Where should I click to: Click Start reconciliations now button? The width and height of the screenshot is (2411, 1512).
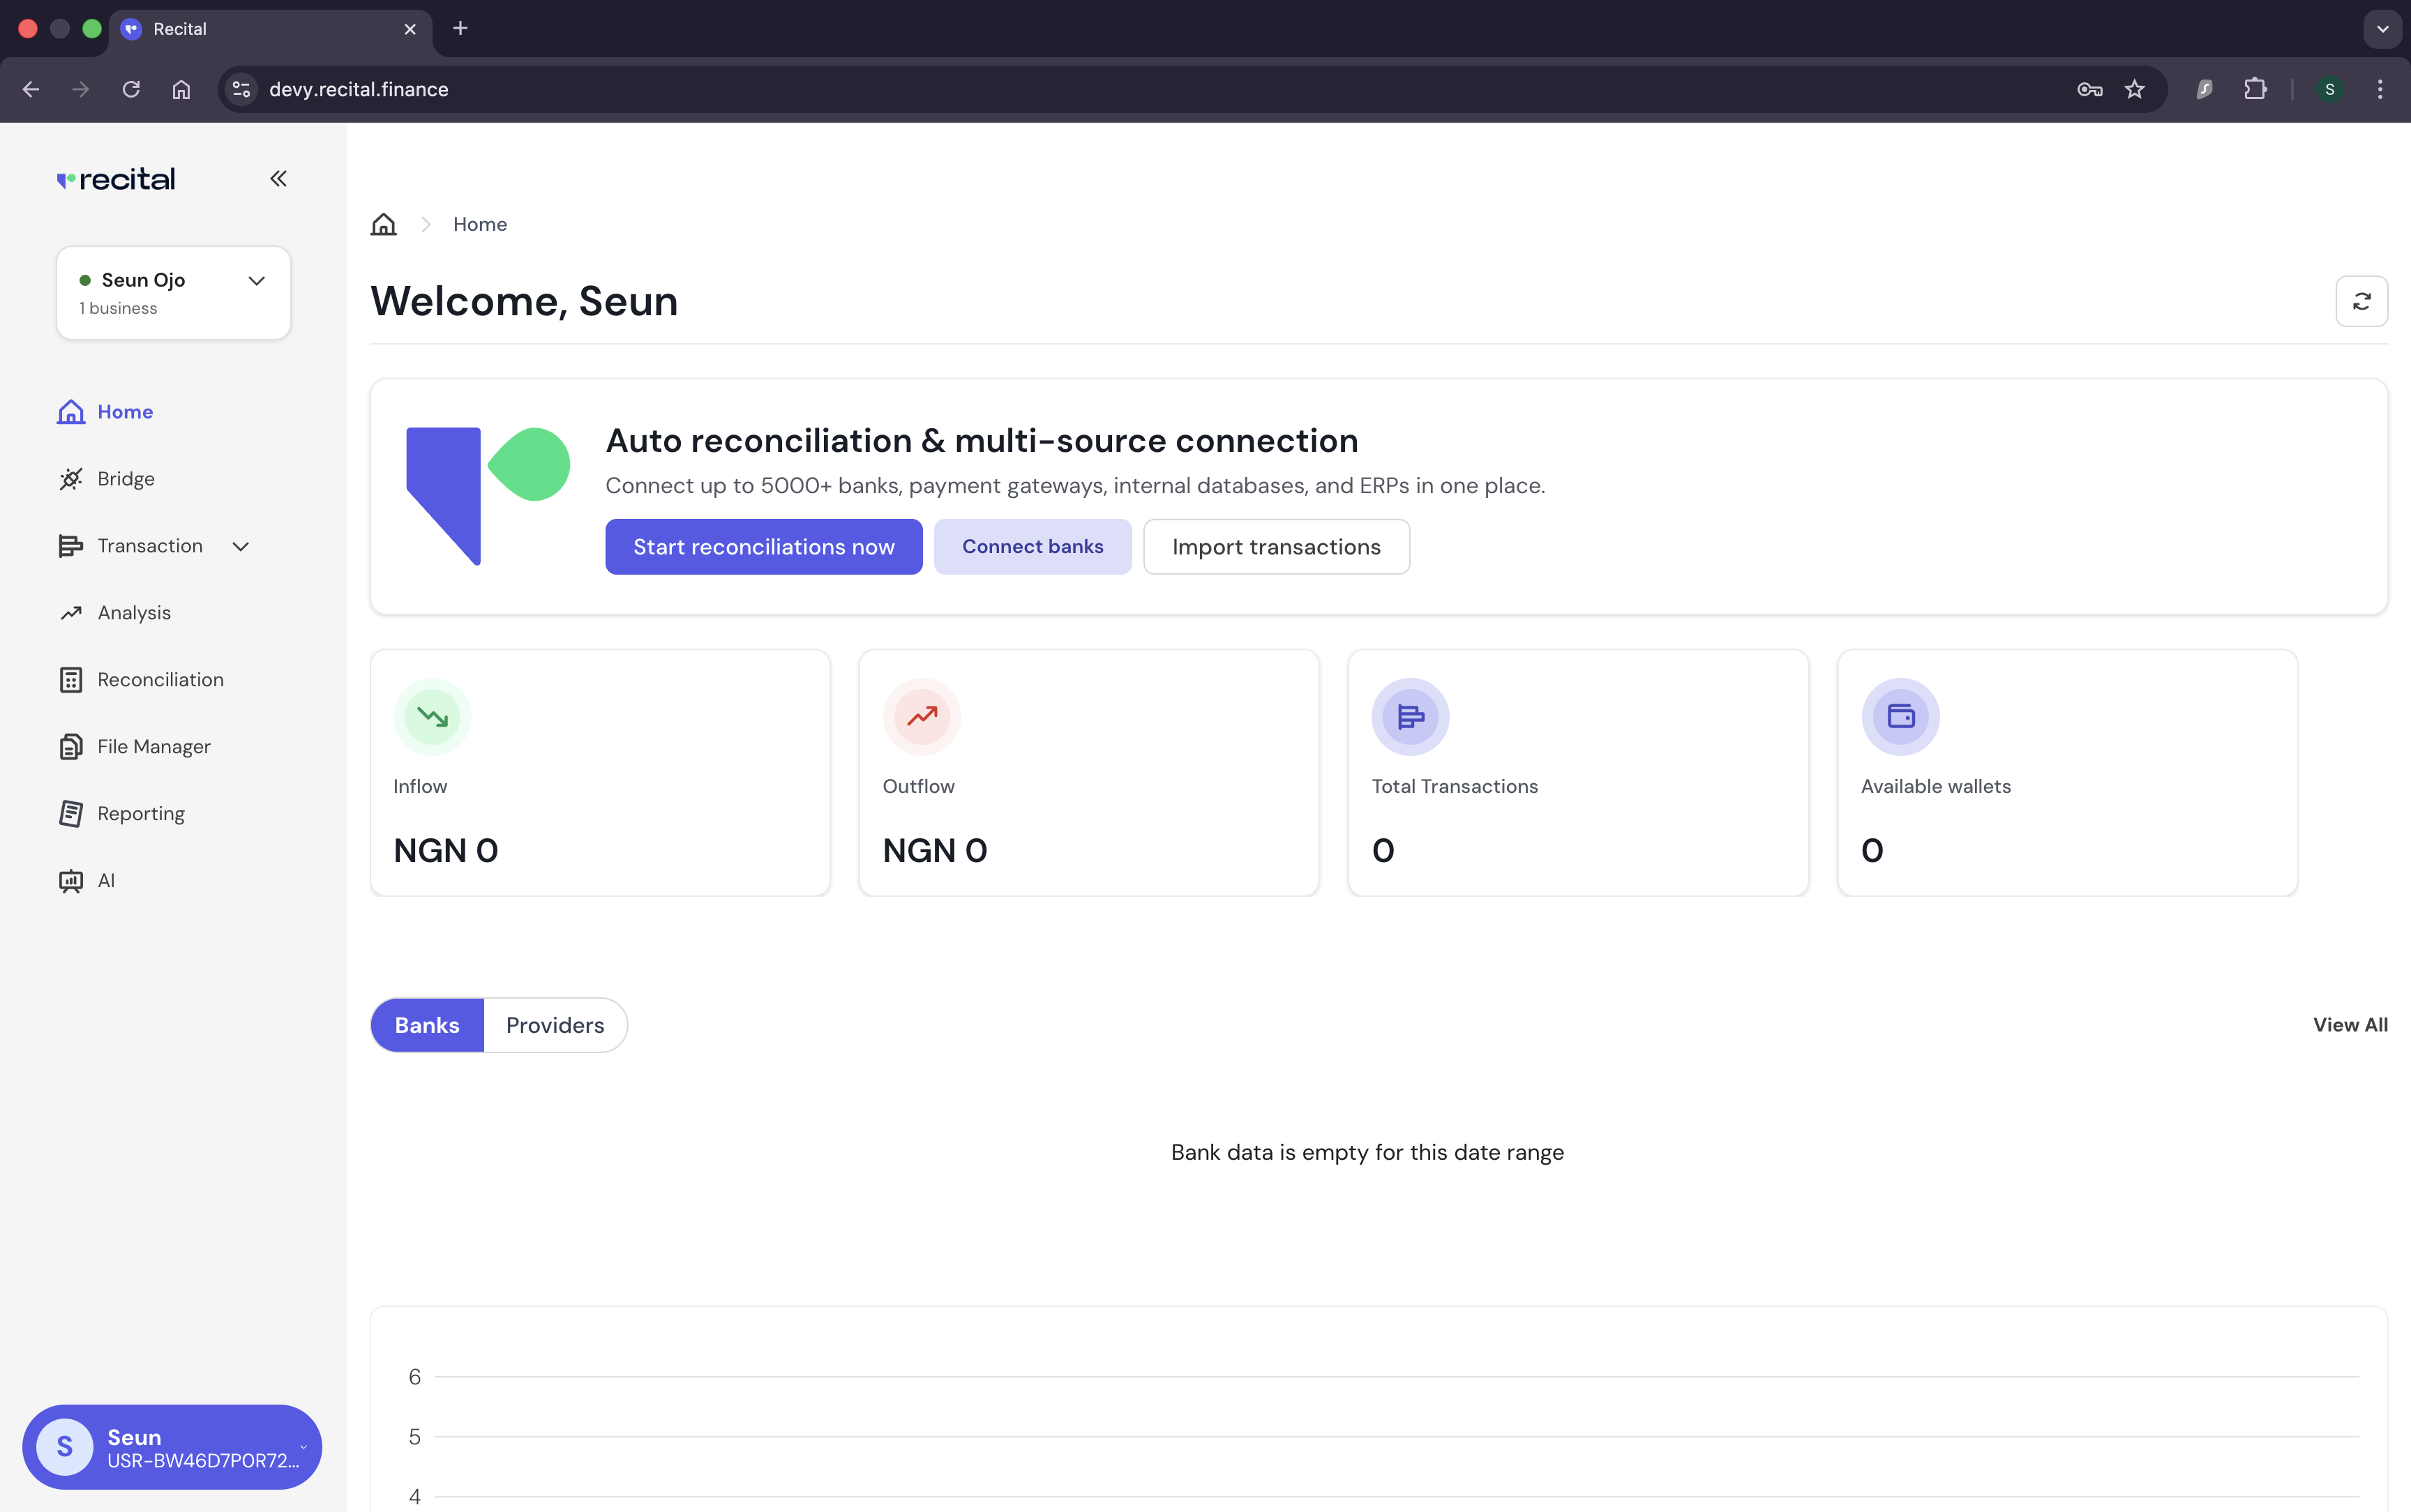pyautogui.click(x=763, y=547)
